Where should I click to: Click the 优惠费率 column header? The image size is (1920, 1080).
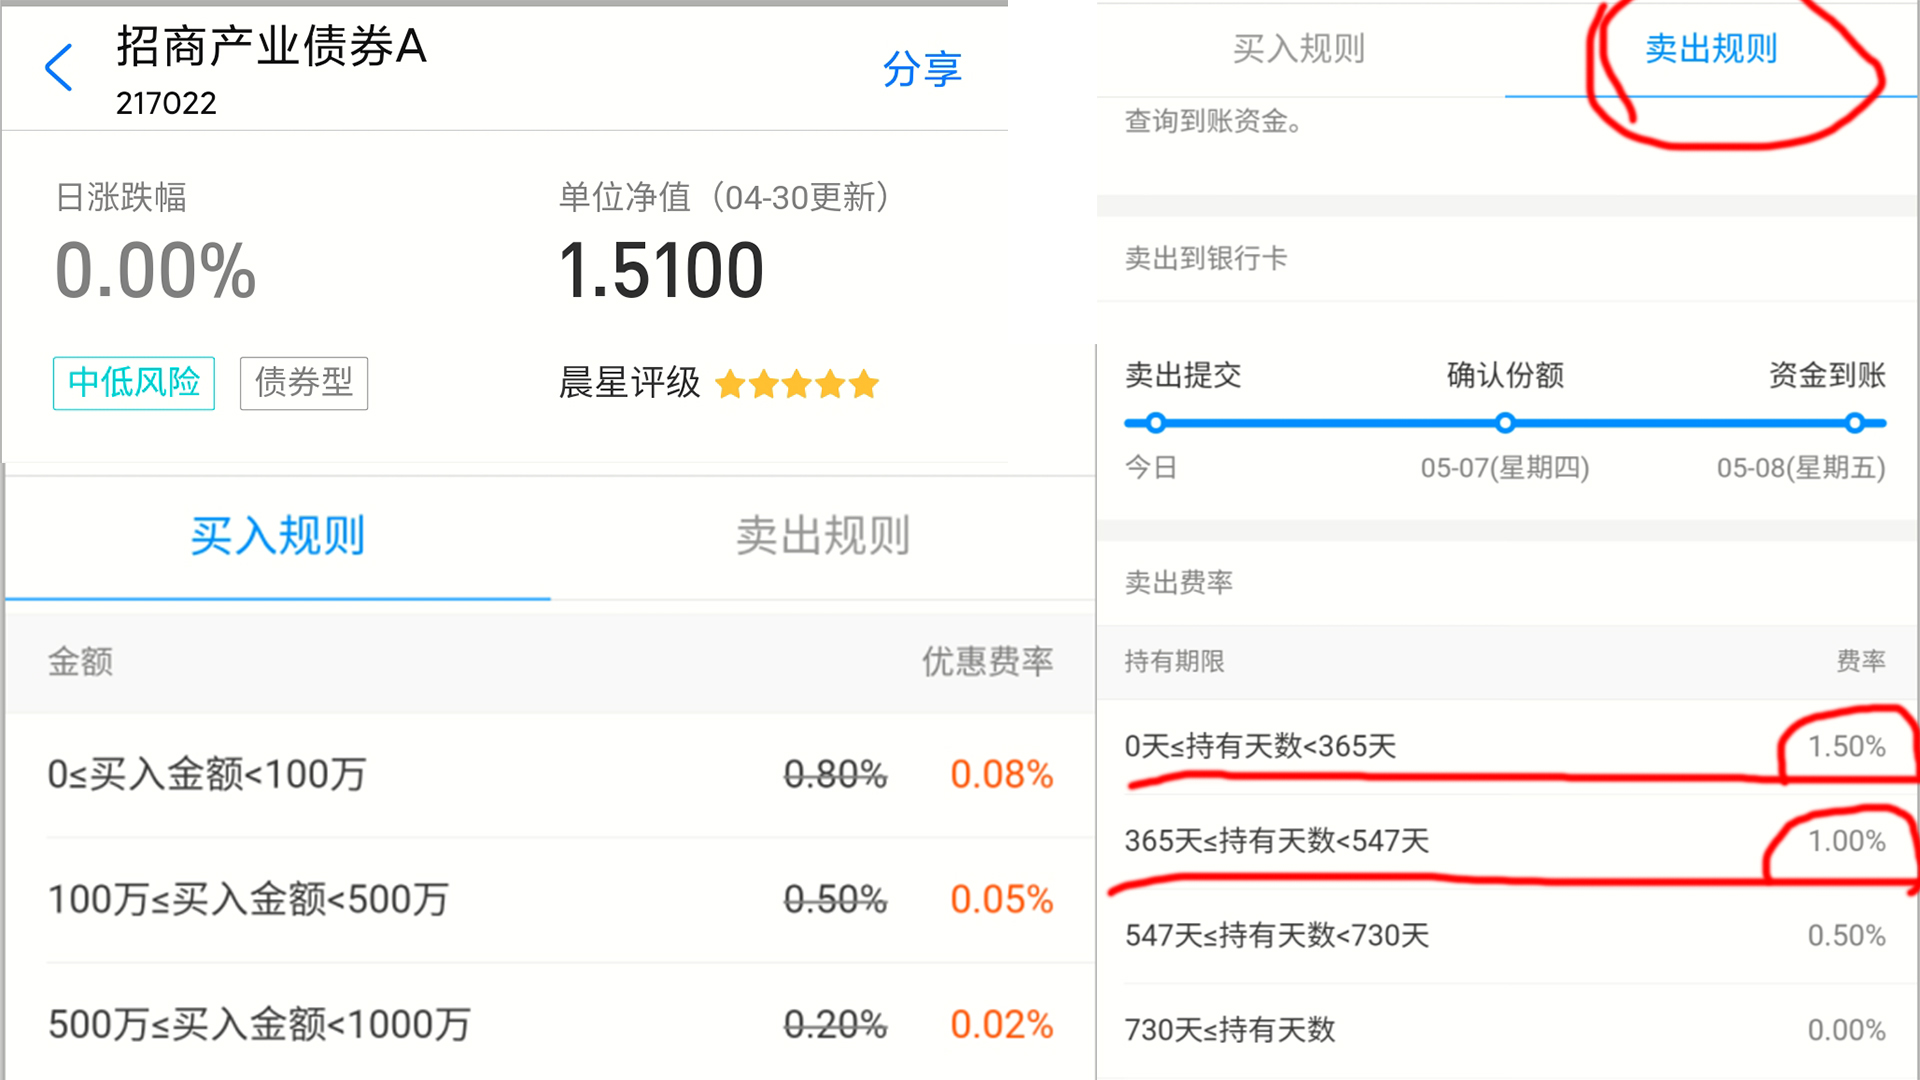click(988, 661)
